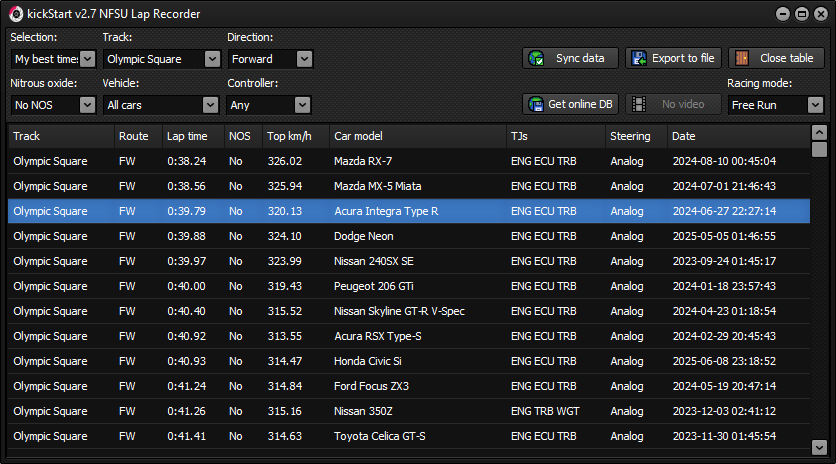Close the table view
836x464 pixels.
tap(776, 58)
